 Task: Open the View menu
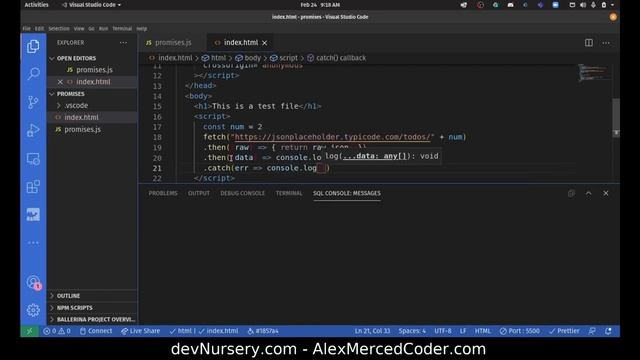pyautogui.click(x=79, y=29)
